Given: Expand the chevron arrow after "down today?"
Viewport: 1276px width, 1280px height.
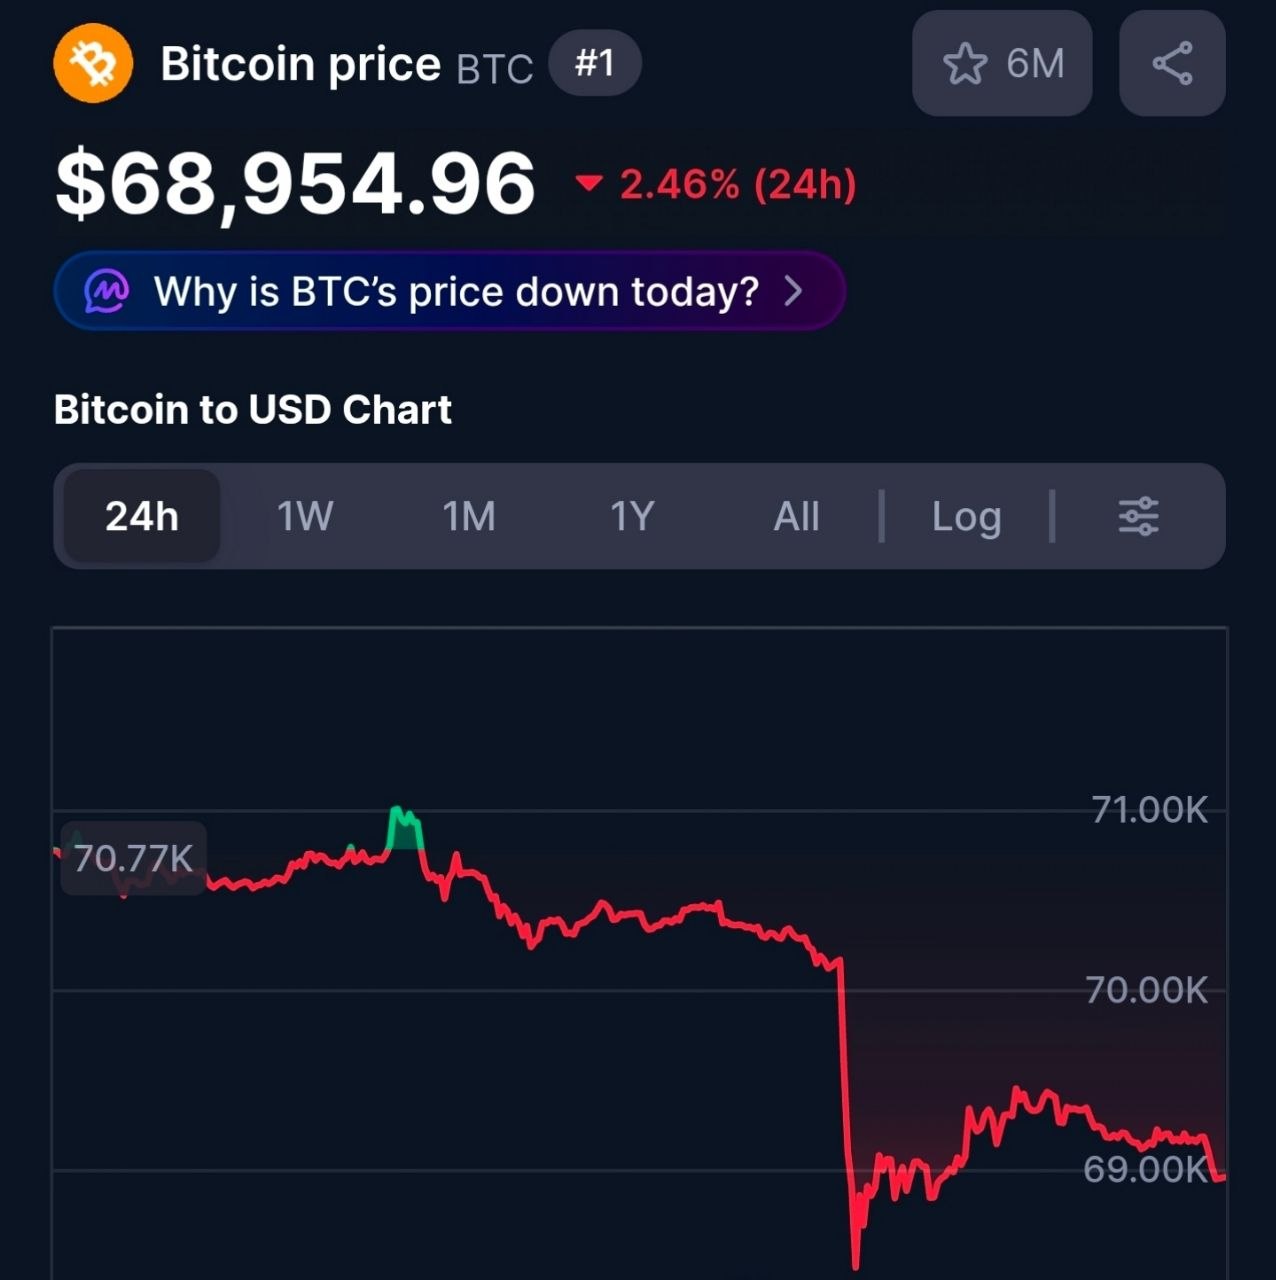Looking at the screenshot, I should coord(793,291).
